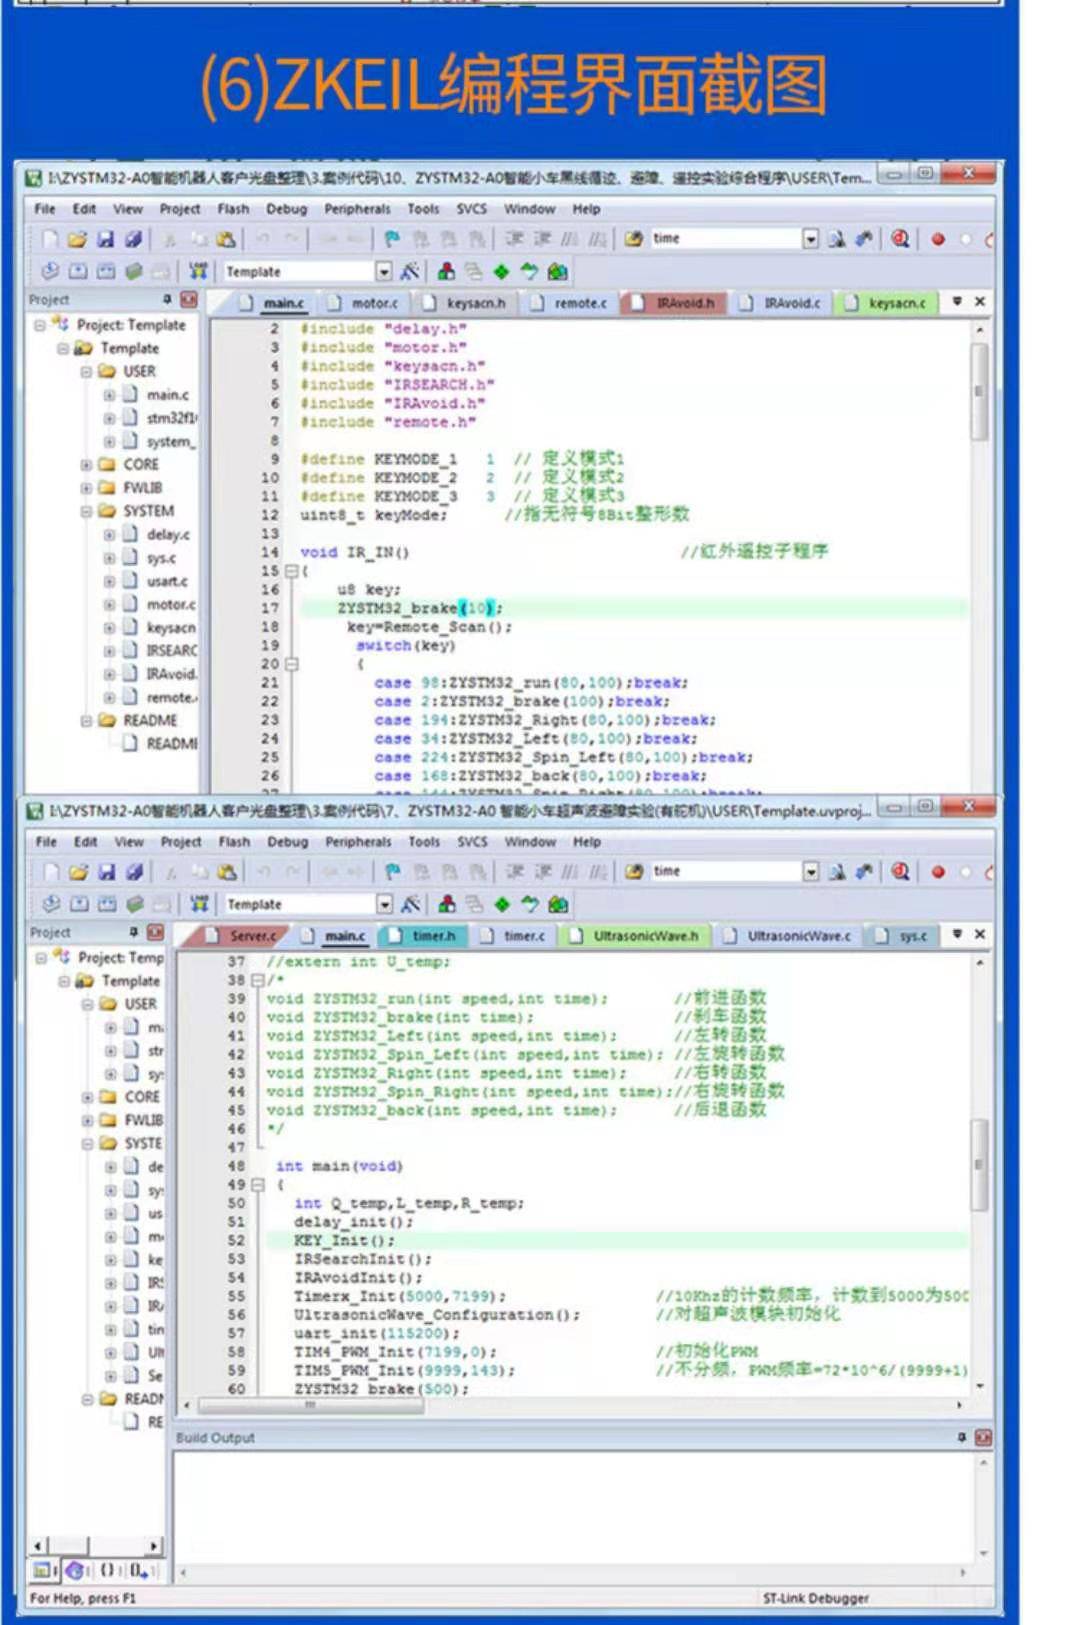This screenshot has width=1080, height=1625.
Task: Click the Open File folder icon in the Ultrasonic window toolbar
Action: [x=78, y=872]
